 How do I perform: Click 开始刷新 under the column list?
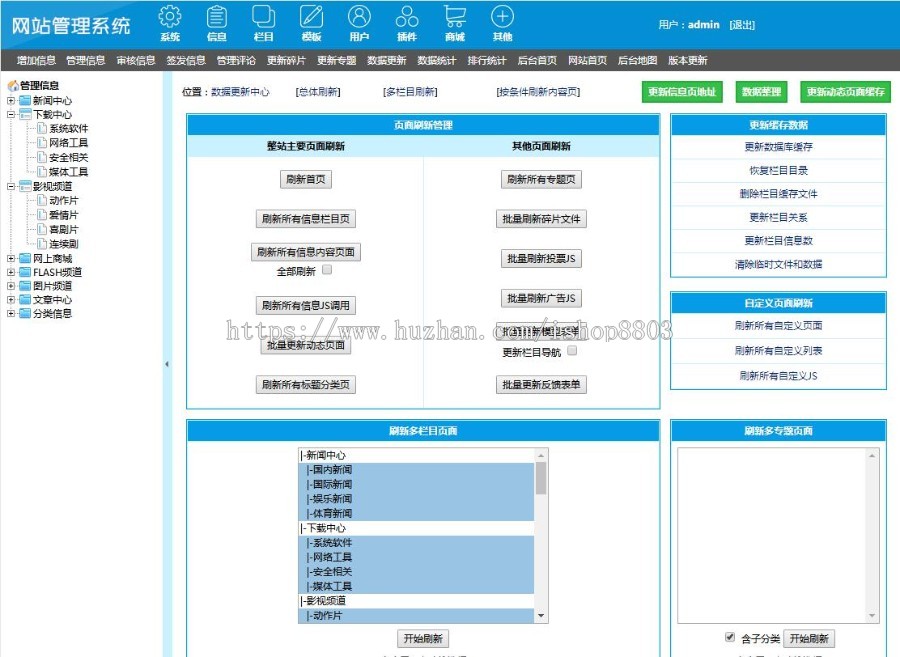coord(423,638)
